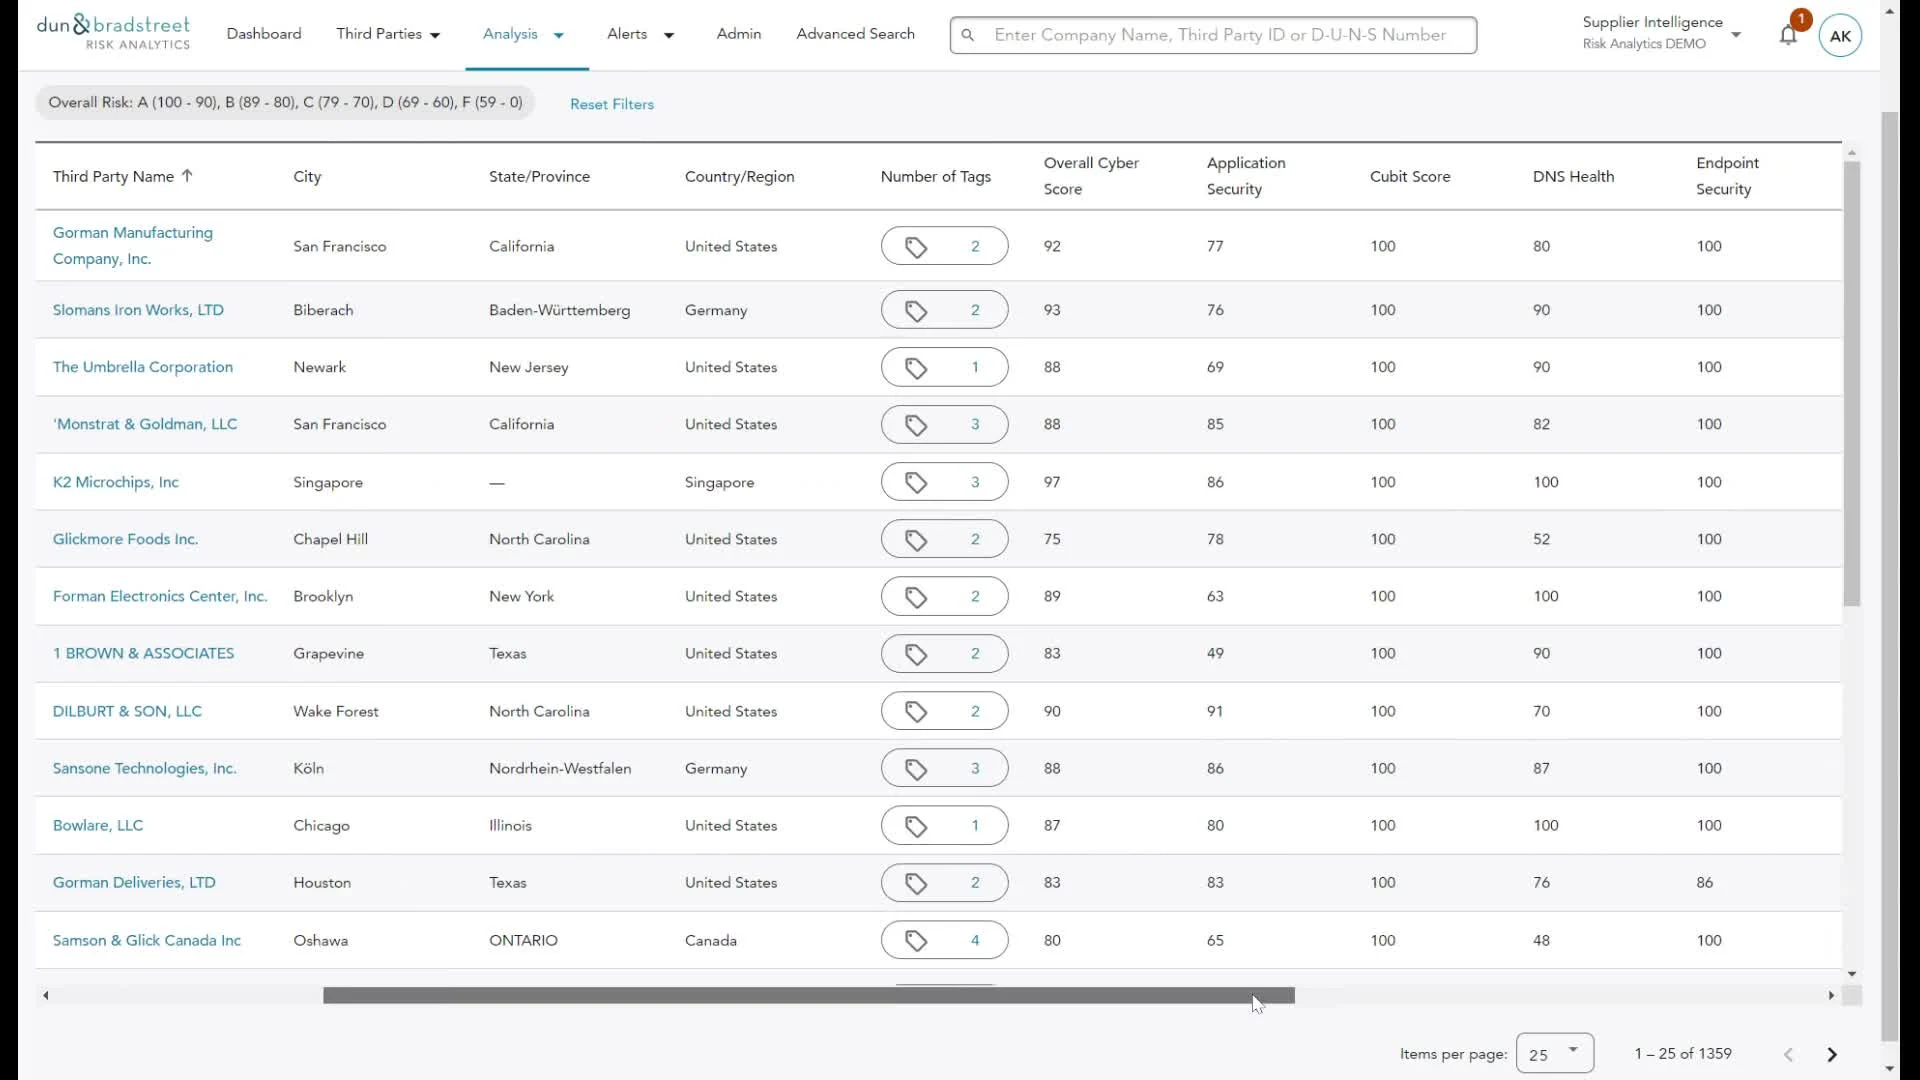Click the search magnifier icon
The image size is (1920, 1080).
(967, 35)
